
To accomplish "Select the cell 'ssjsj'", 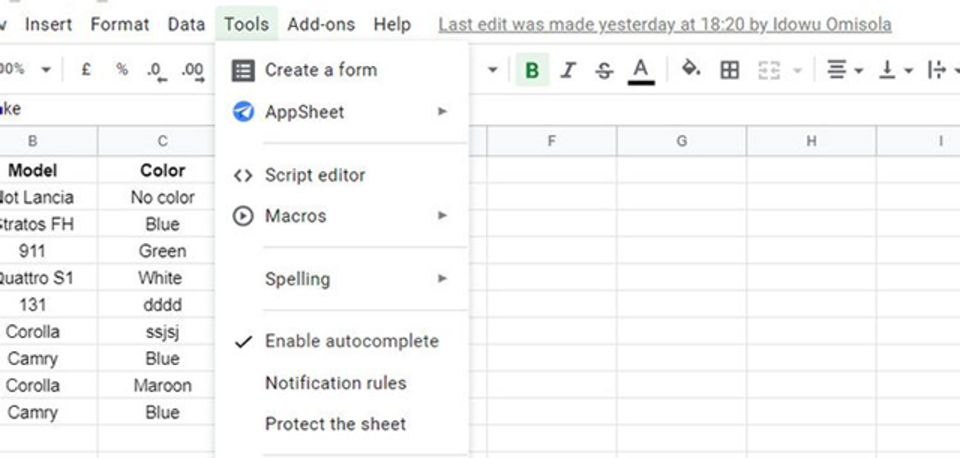I will click(156, 332).
